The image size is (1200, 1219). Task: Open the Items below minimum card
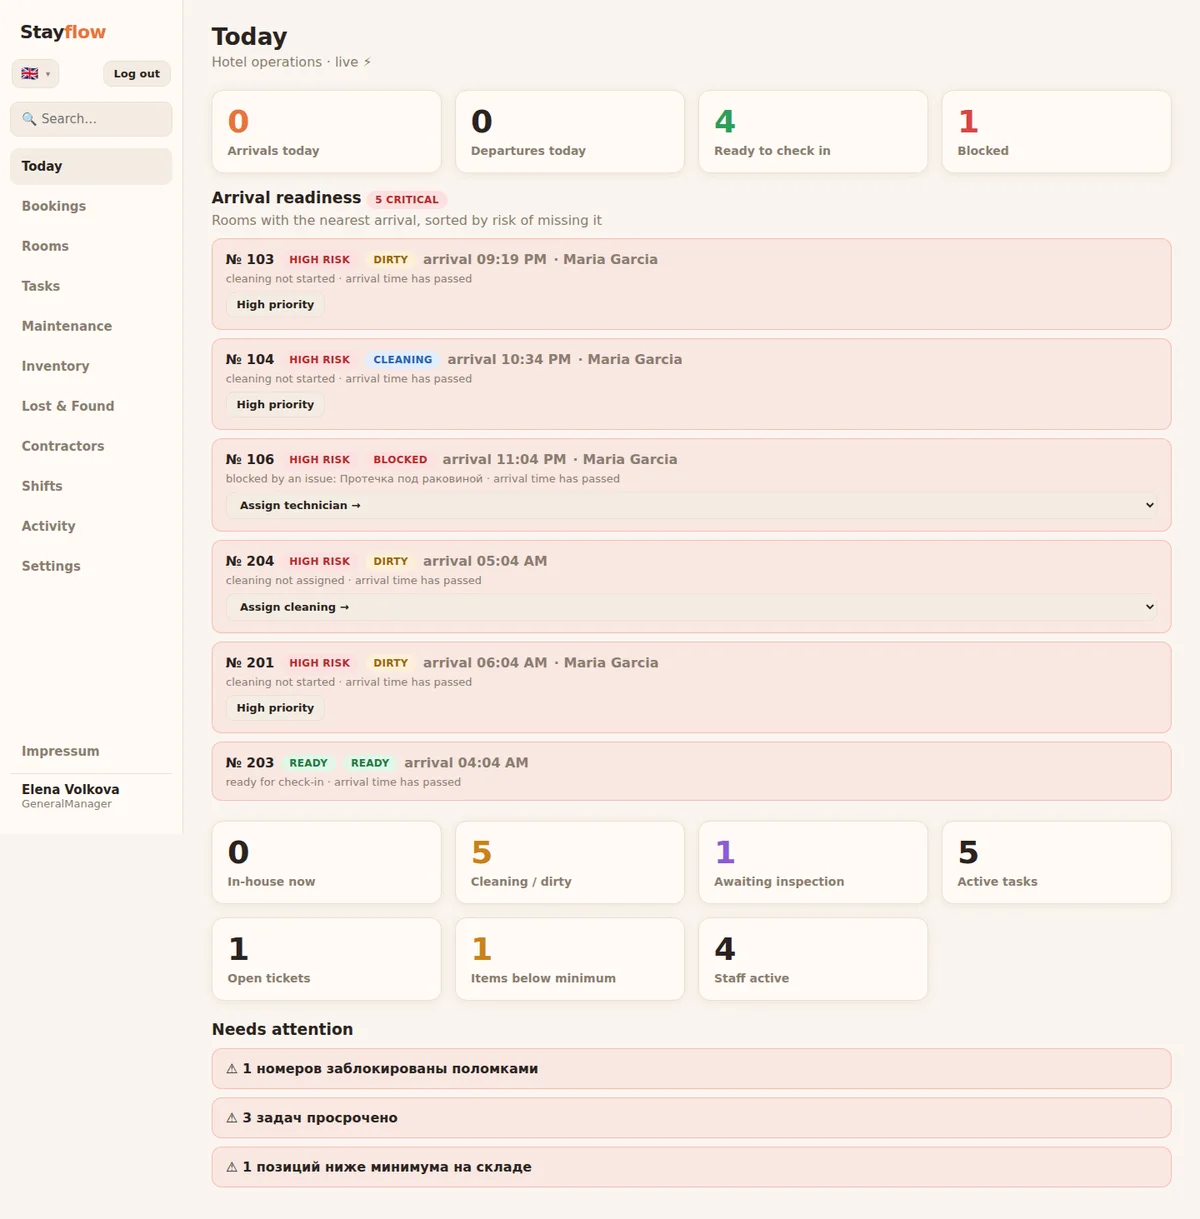570,959
